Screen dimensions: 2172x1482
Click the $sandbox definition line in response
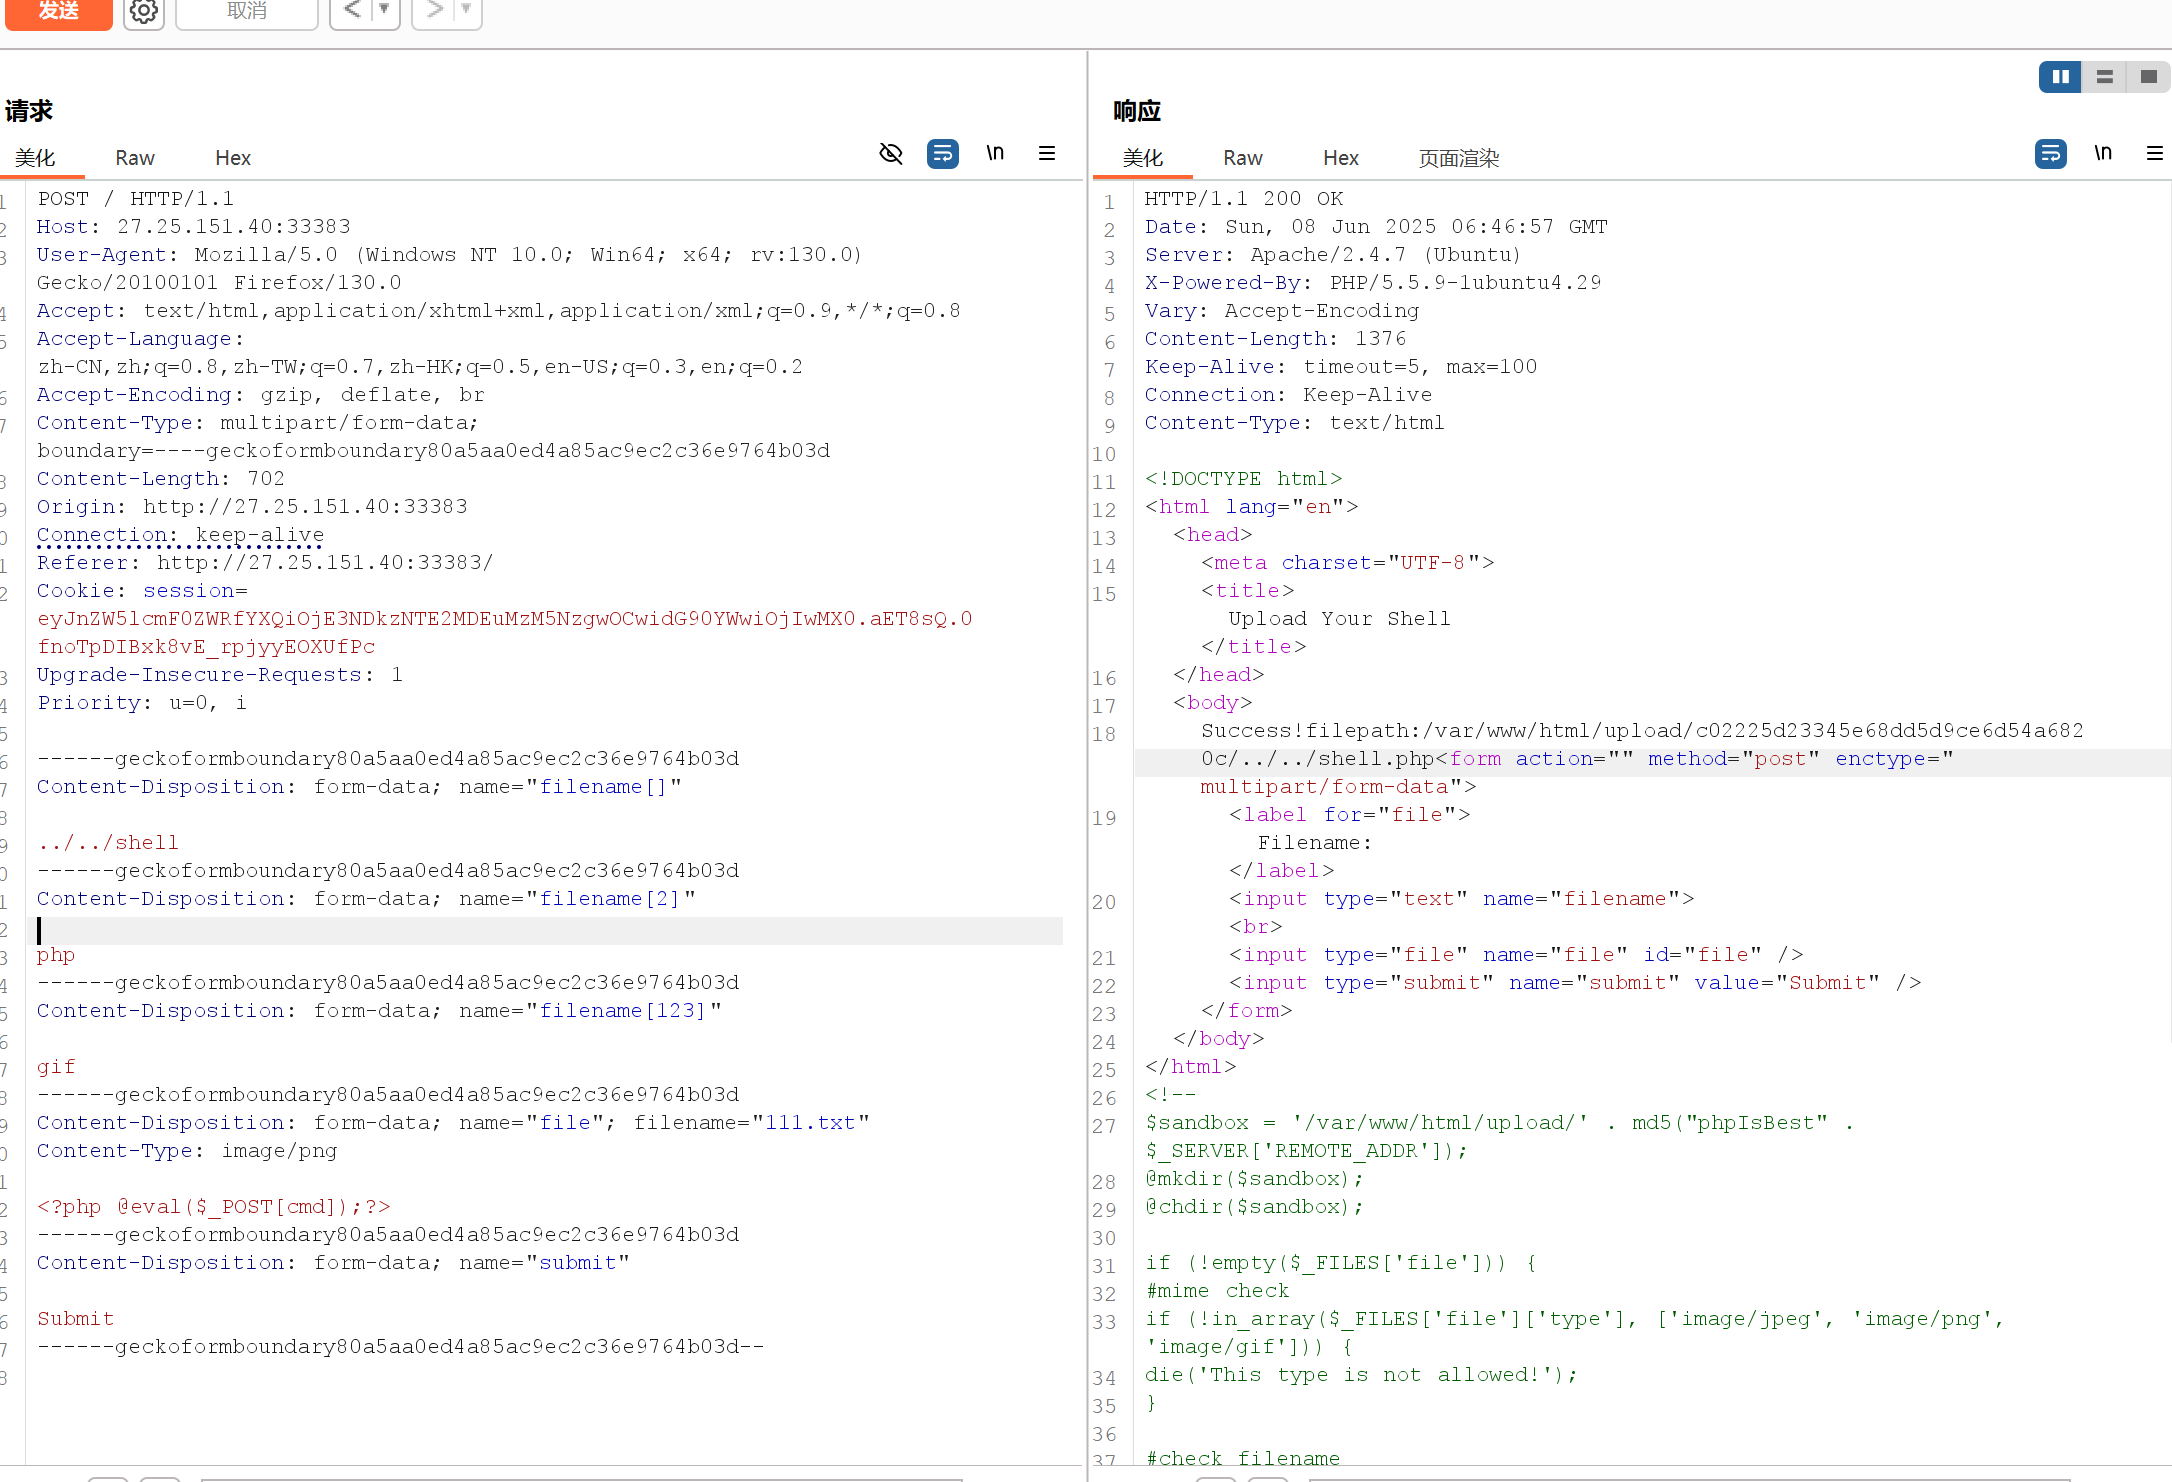tap(1500, 1137)
